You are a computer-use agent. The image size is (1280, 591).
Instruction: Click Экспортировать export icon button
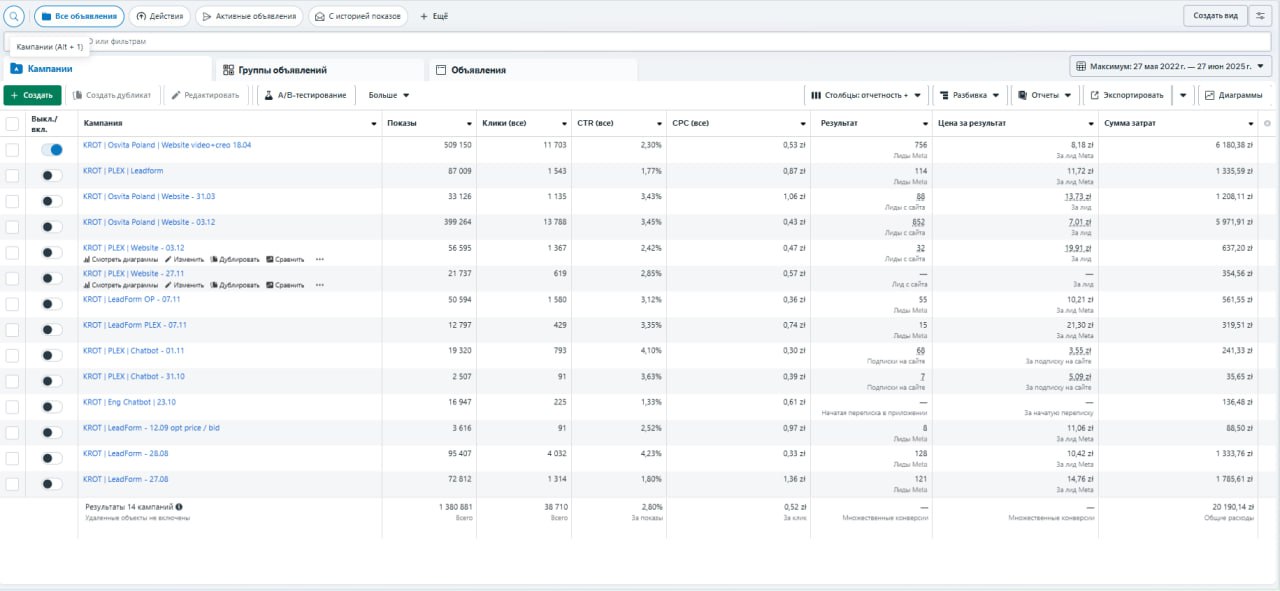(1126, 95)
